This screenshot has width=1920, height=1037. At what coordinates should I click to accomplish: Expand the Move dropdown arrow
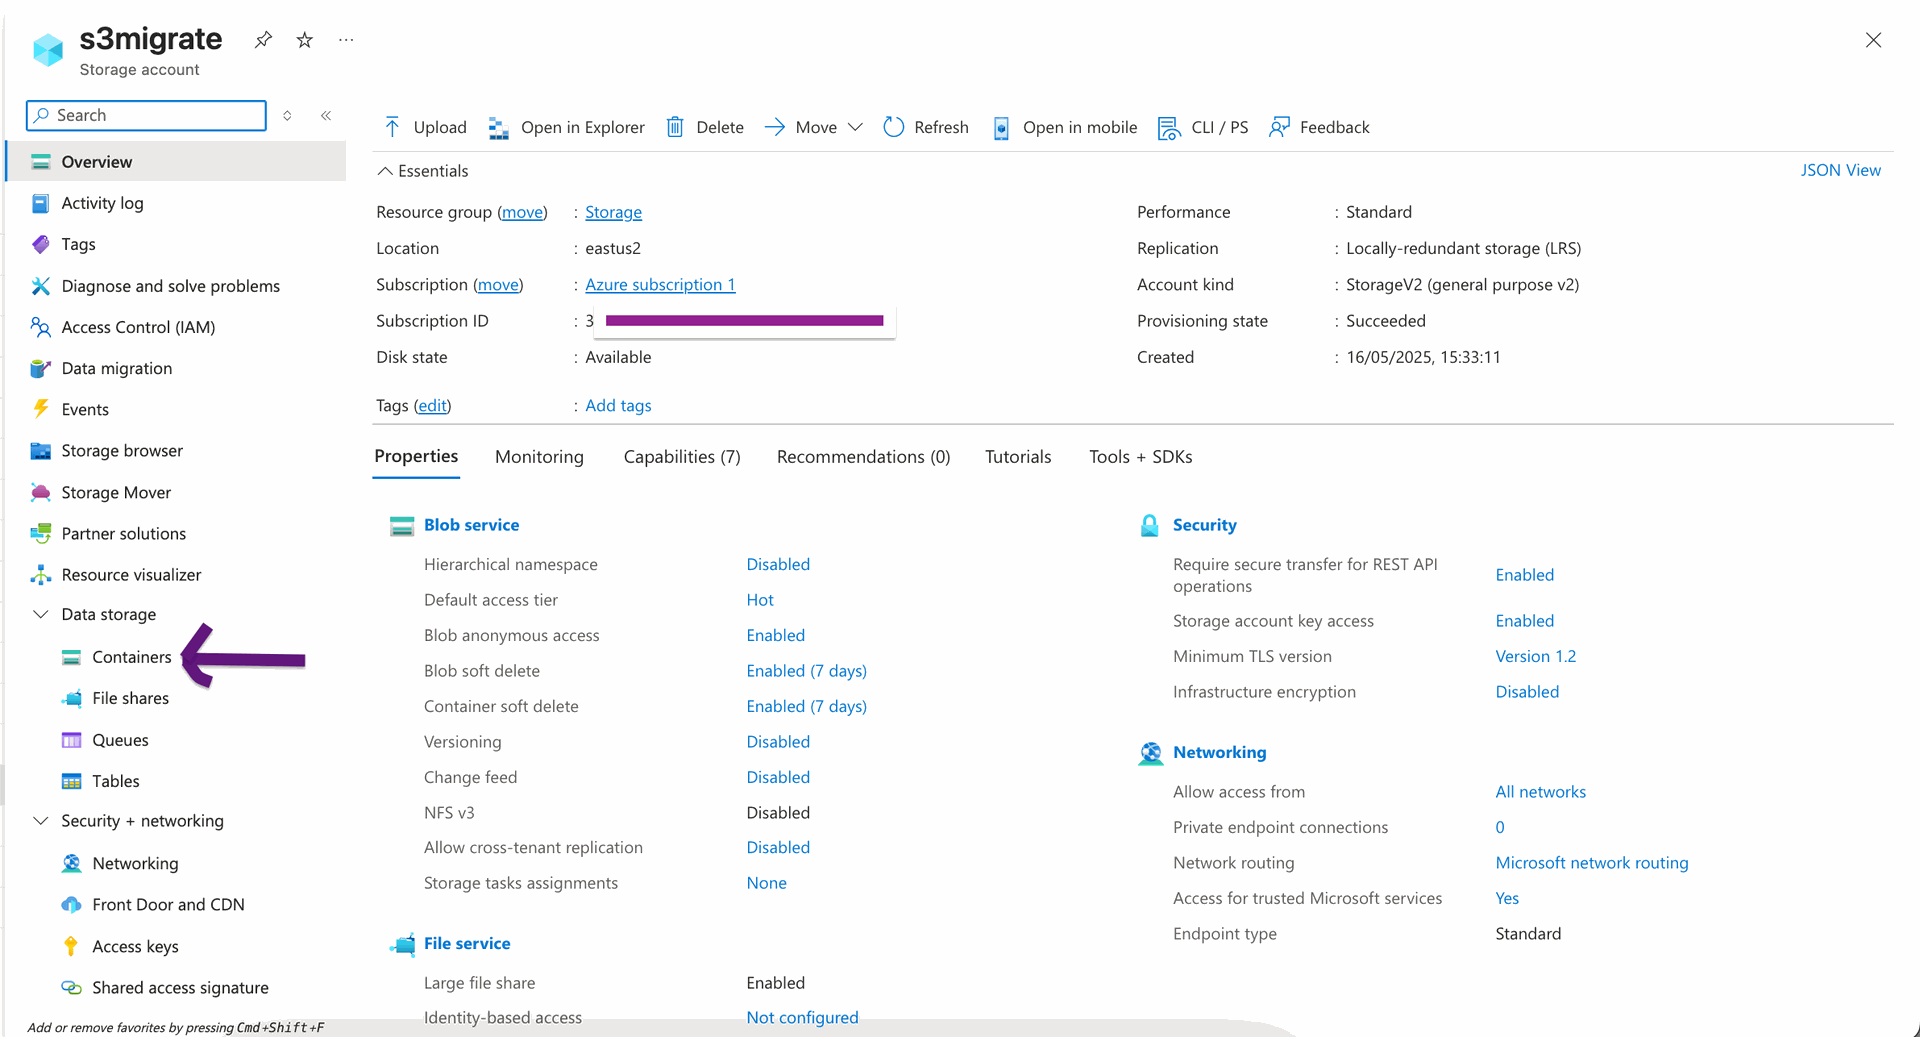(855, 127)
